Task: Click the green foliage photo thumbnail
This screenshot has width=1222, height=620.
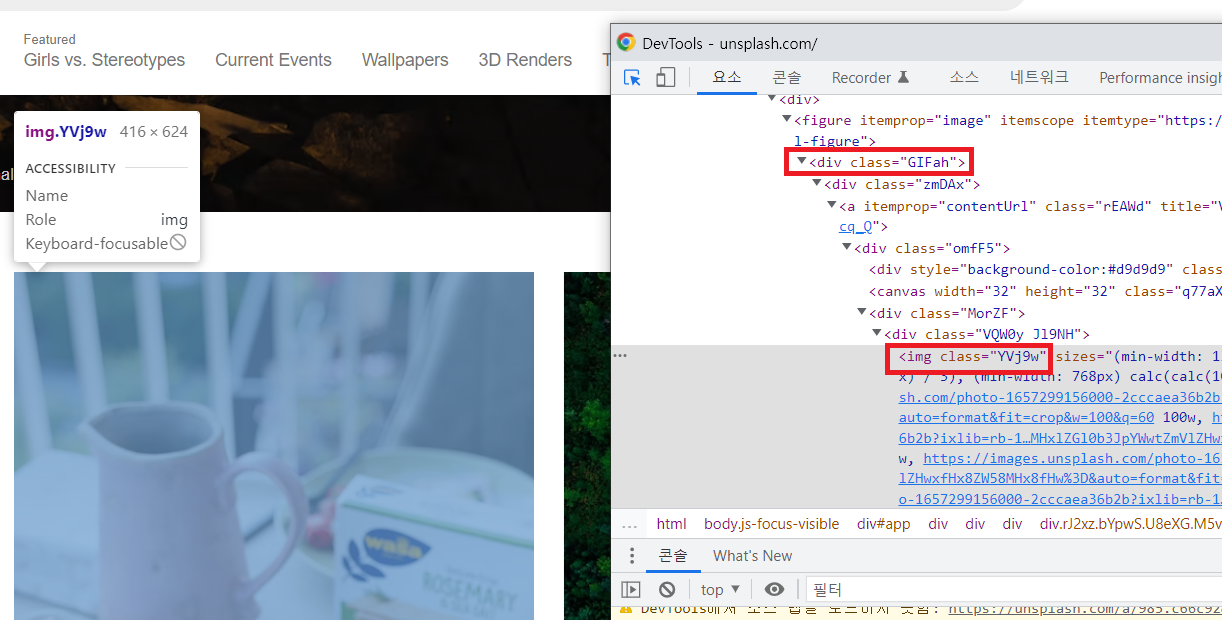Action: click(587, 446)
